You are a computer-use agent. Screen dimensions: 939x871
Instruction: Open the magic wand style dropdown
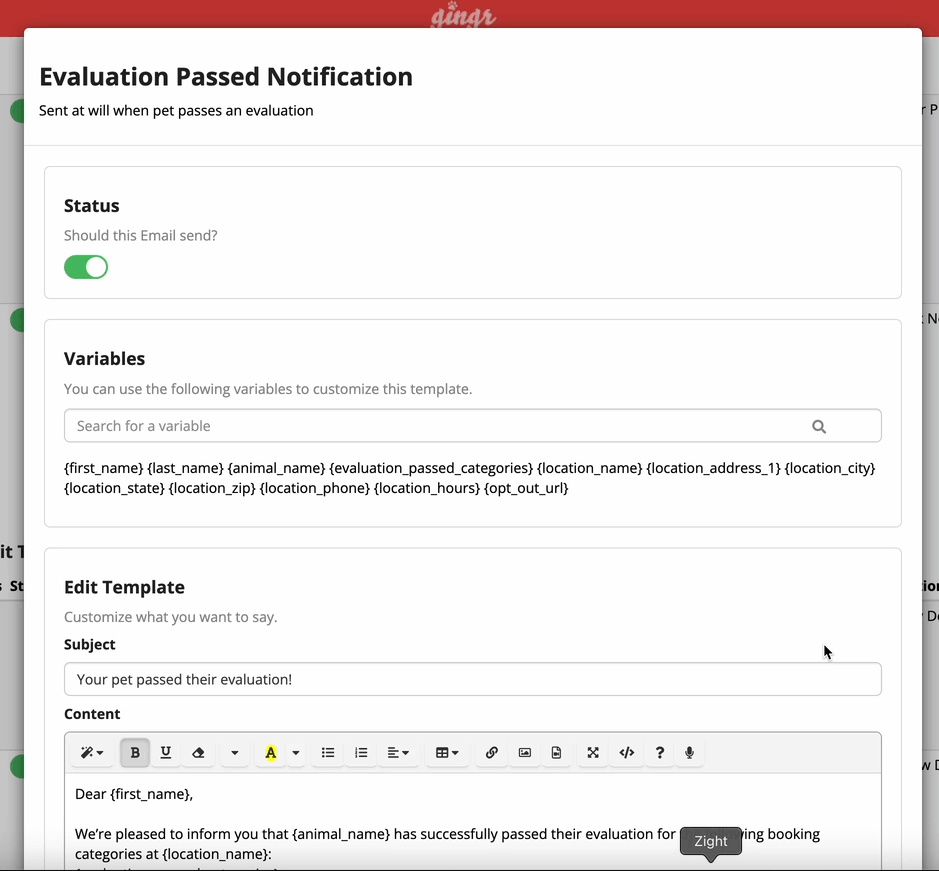[x=92, y=752]
